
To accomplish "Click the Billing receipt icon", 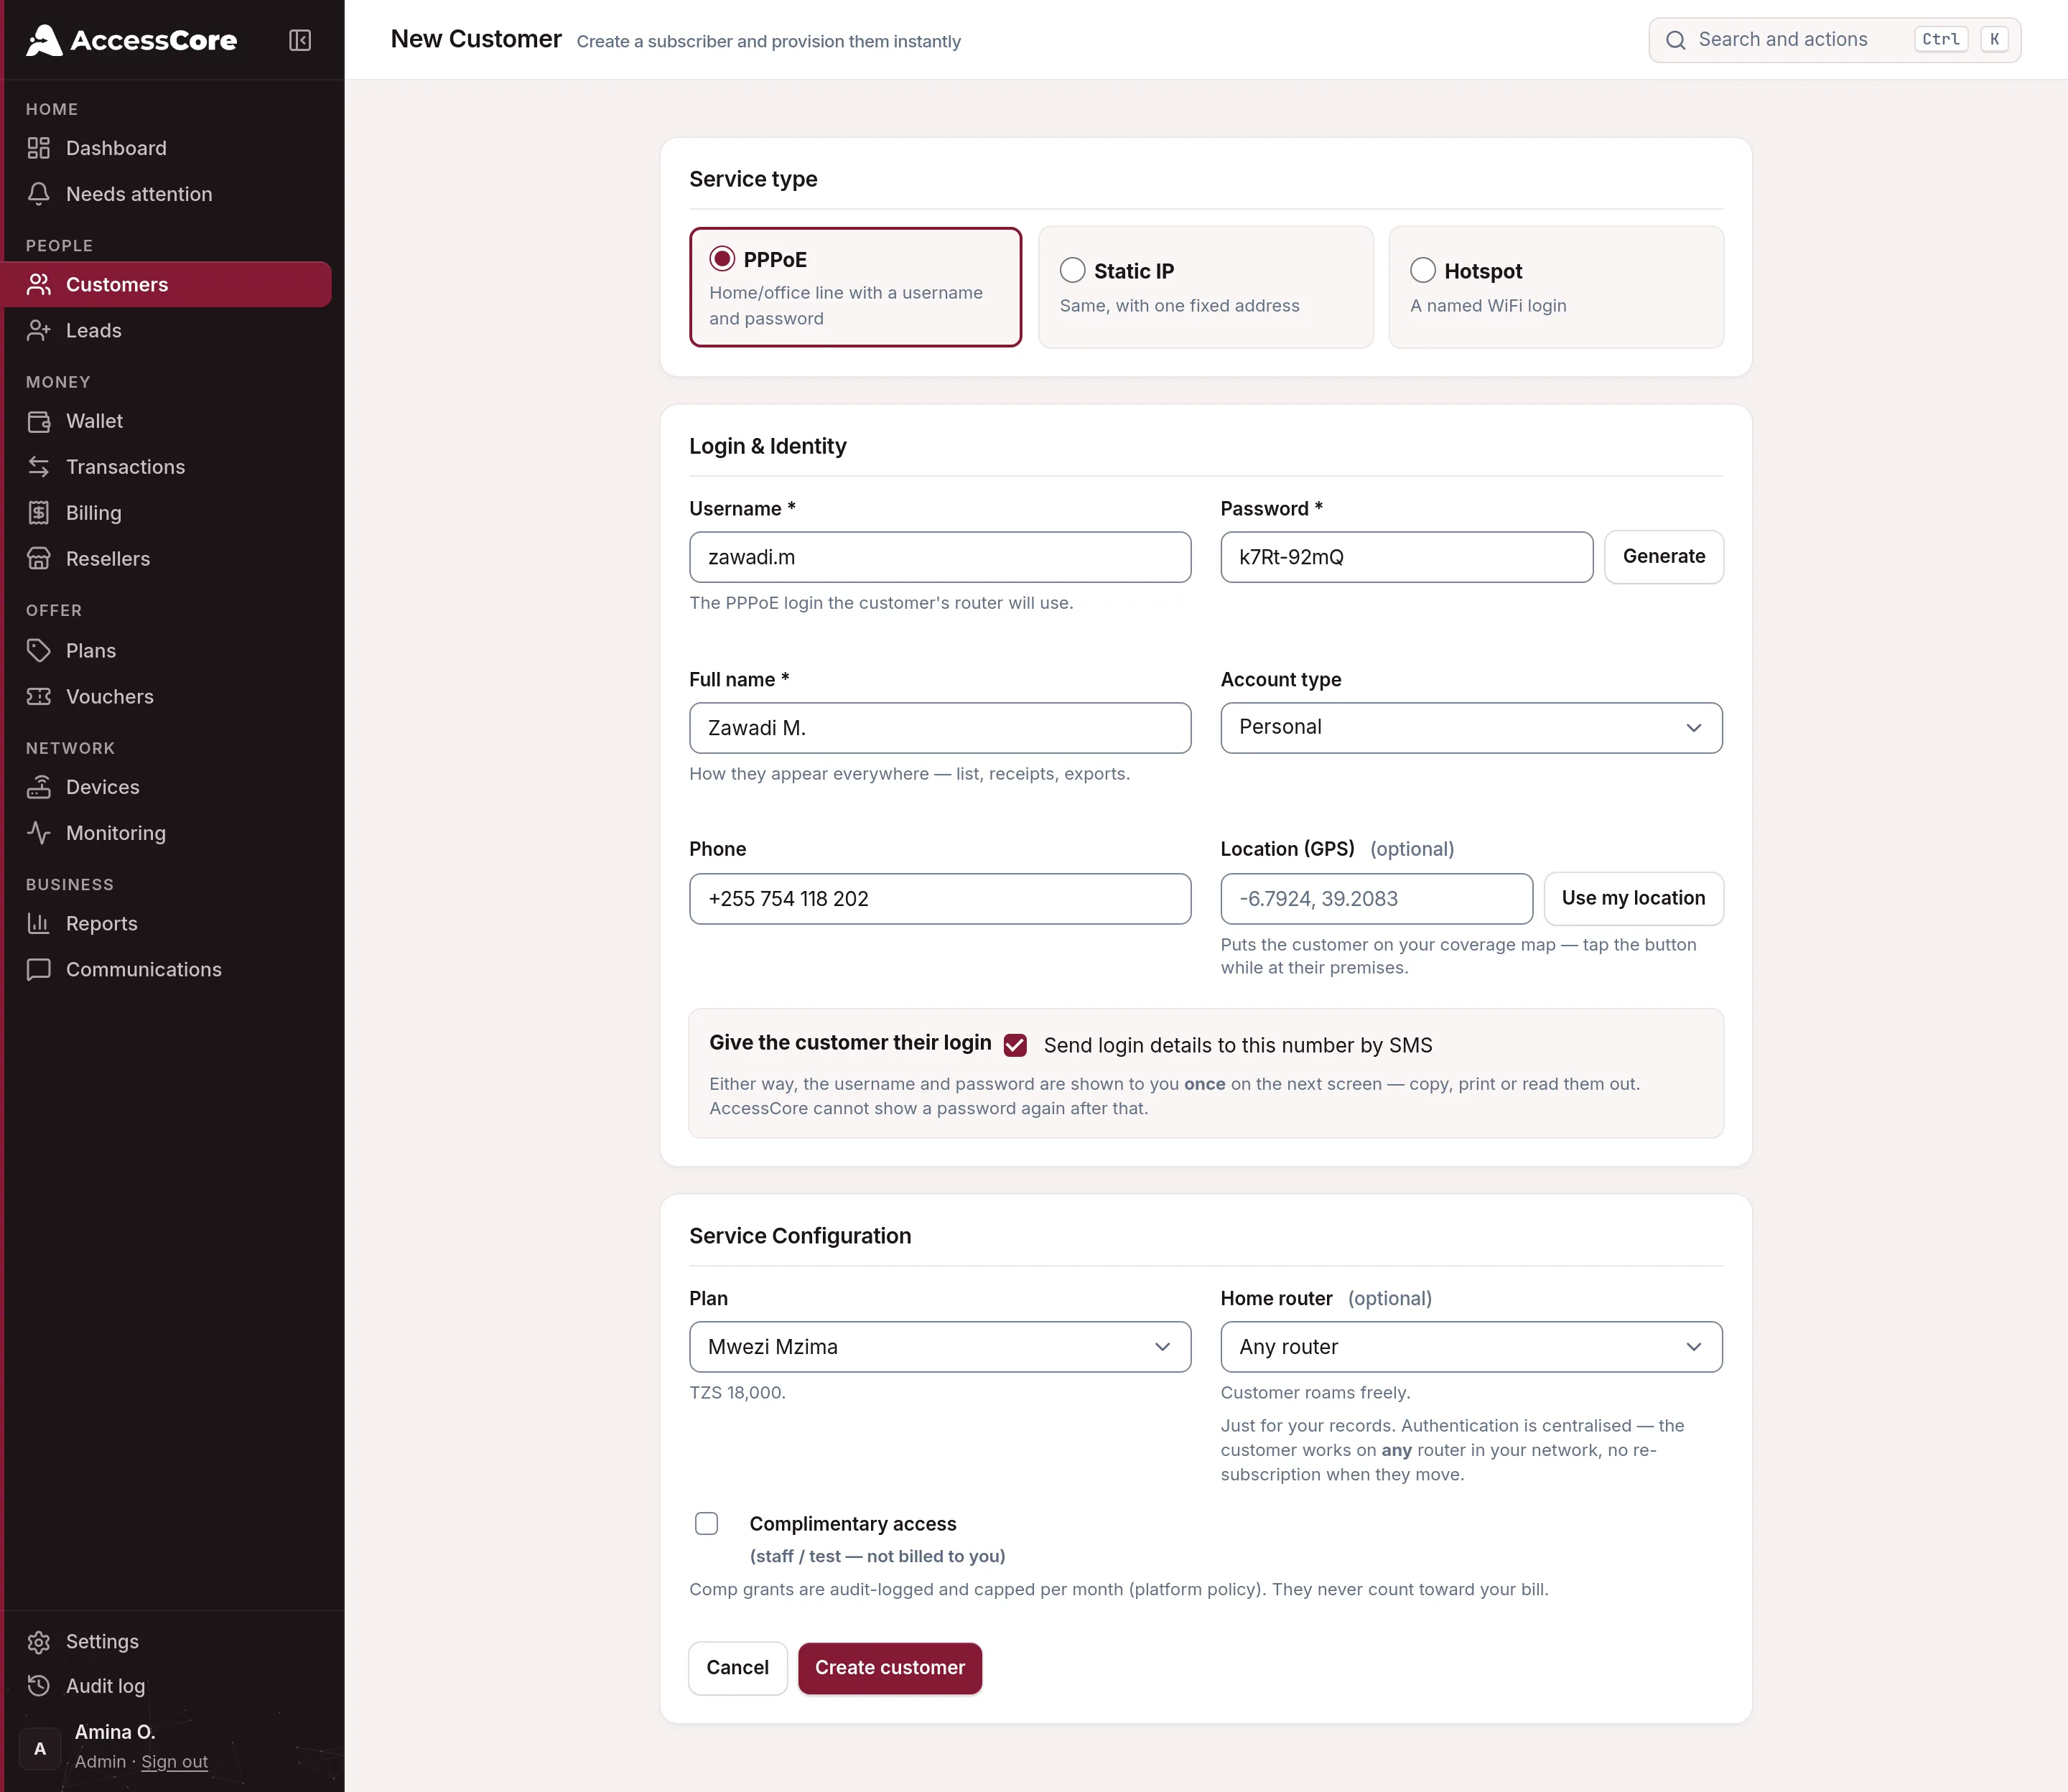I will tap(39, 513).
